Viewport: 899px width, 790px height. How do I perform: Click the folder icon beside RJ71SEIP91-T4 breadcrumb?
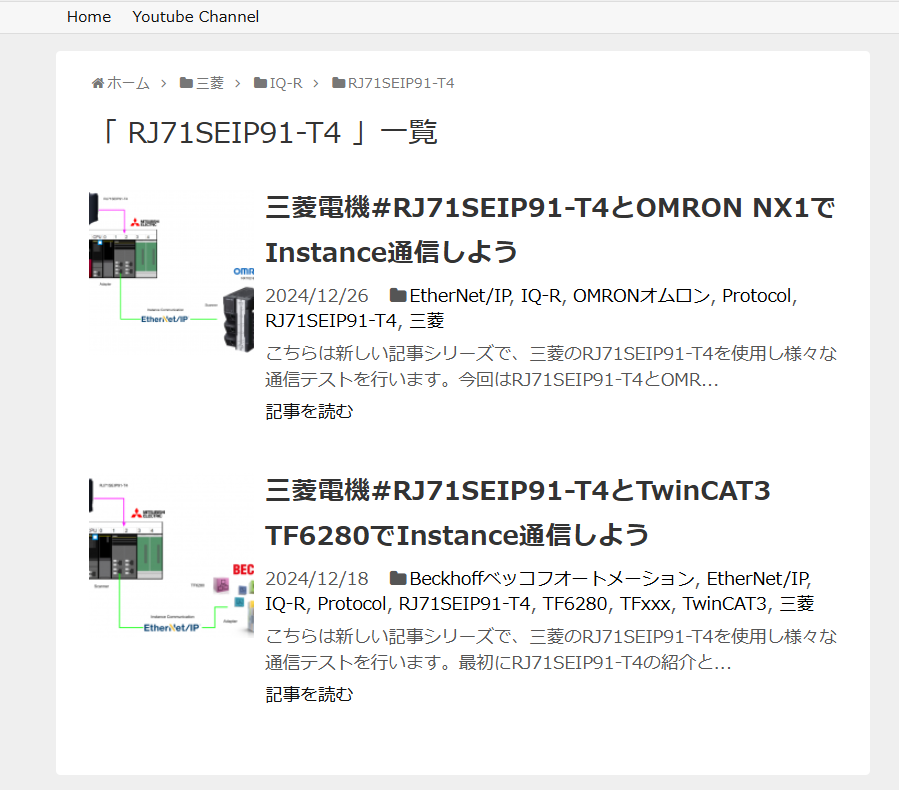click(x=340, y=83)
